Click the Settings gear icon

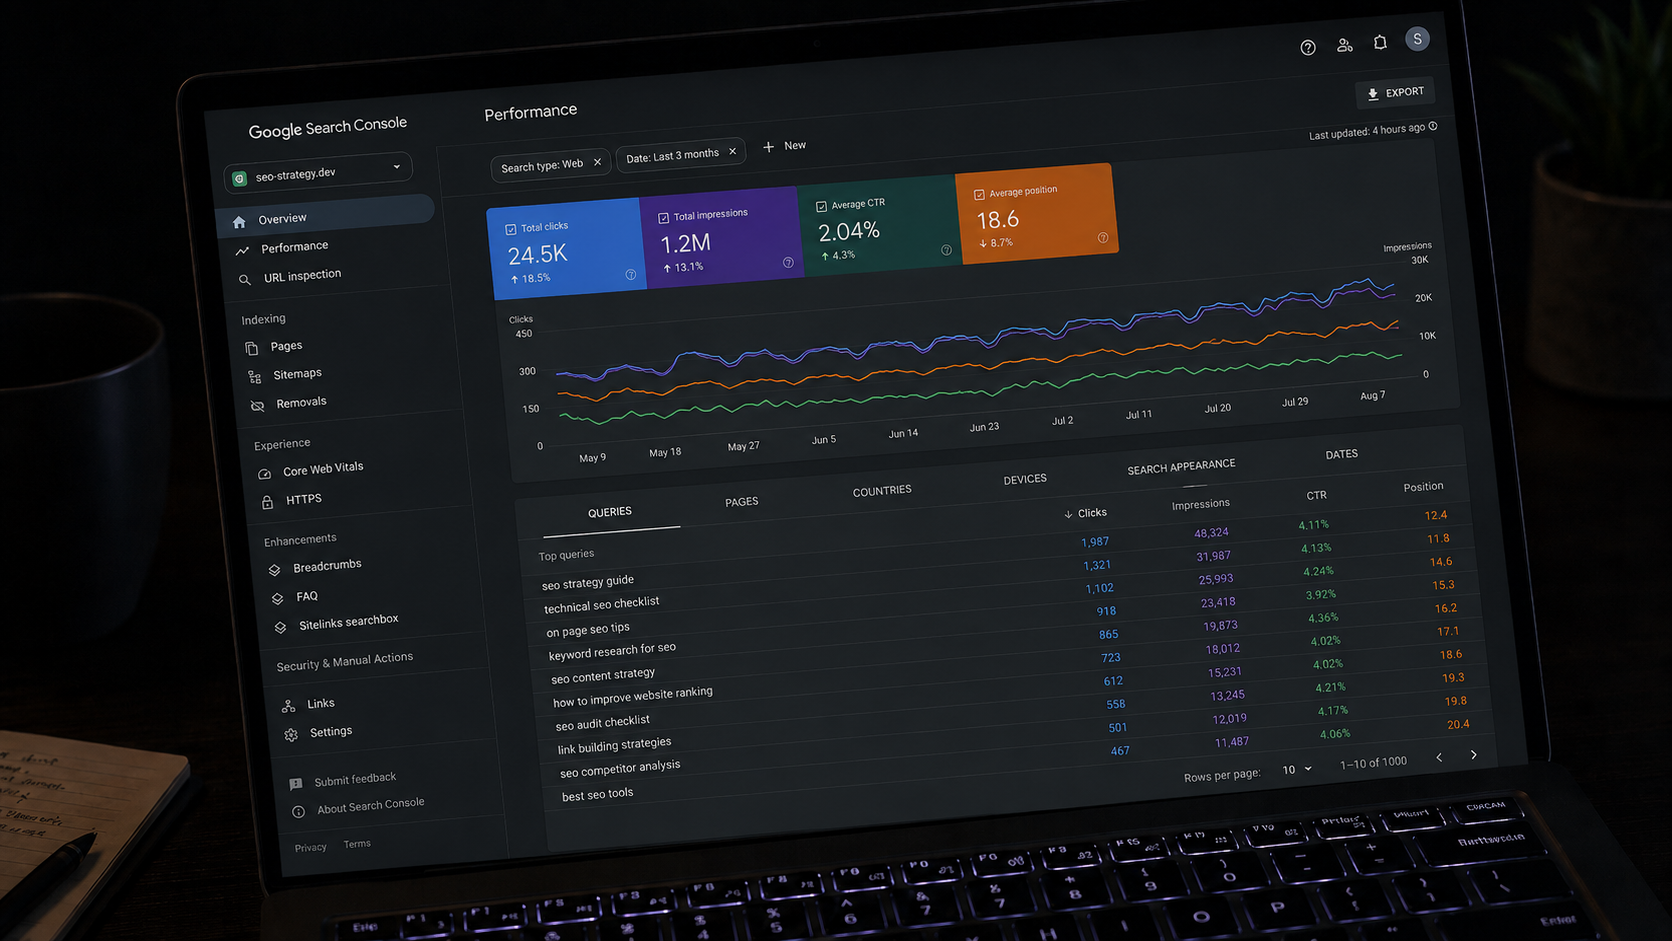(292, 735)
